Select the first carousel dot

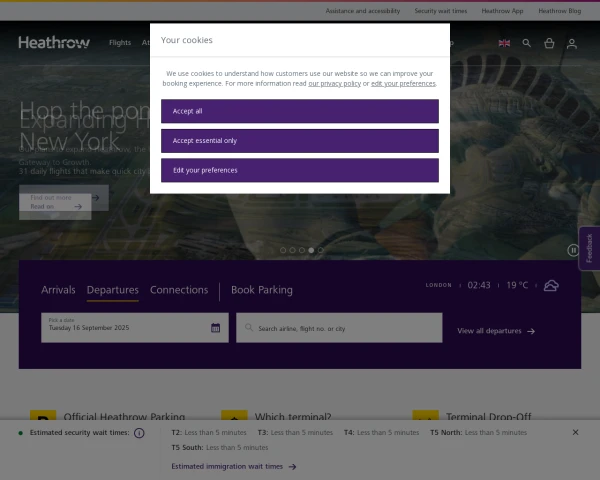(283, 250)
